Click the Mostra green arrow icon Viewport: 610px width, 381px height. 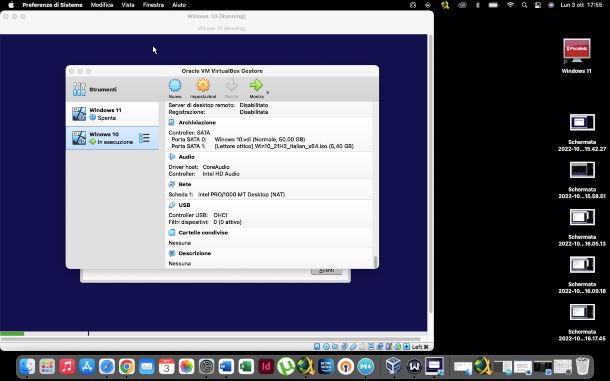(x=256, y=85)
